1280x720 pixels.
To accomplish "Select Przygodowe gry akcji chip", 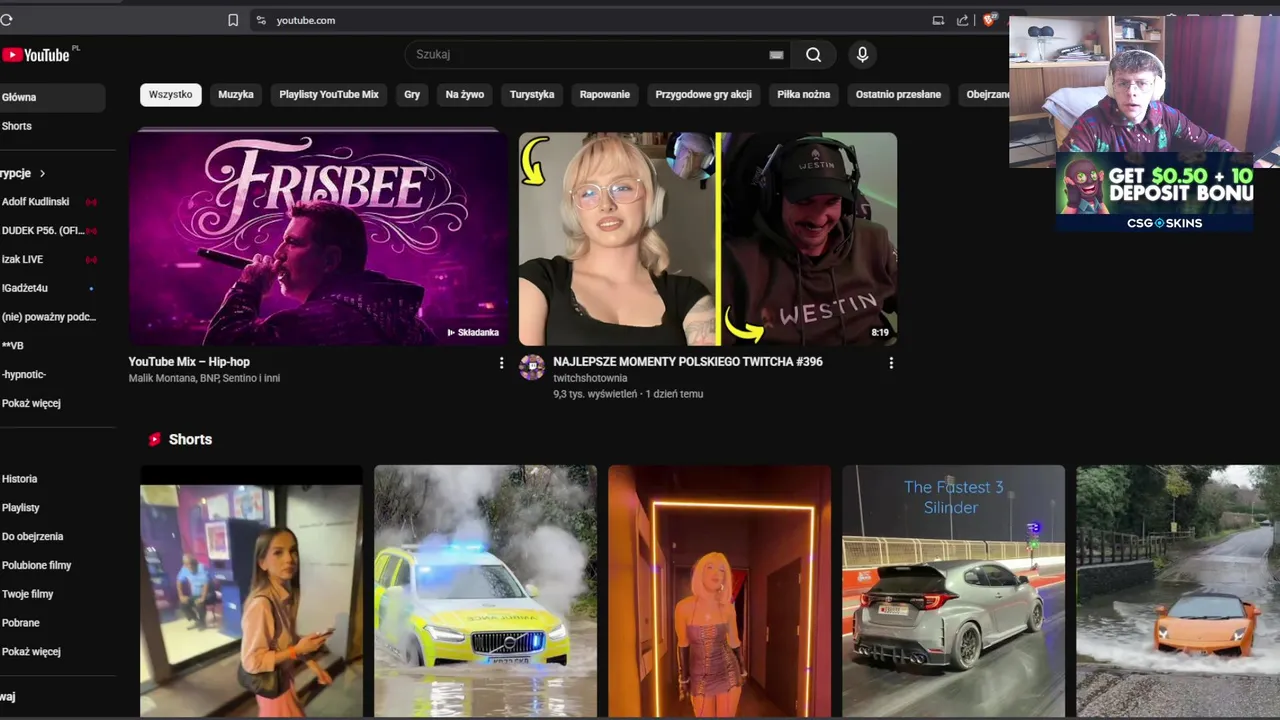I will click(x=703, y=95).
